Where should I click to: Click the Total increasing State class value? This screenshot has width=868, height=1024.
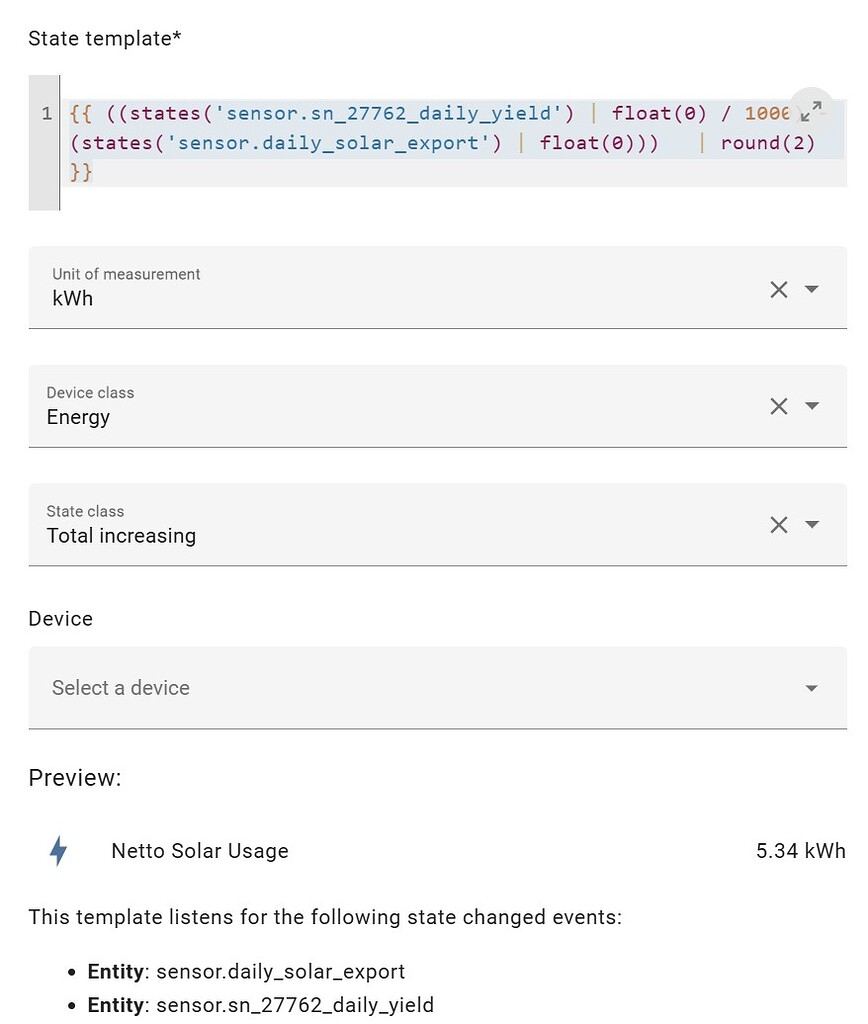pyautogui.click(x=121, y=536)
